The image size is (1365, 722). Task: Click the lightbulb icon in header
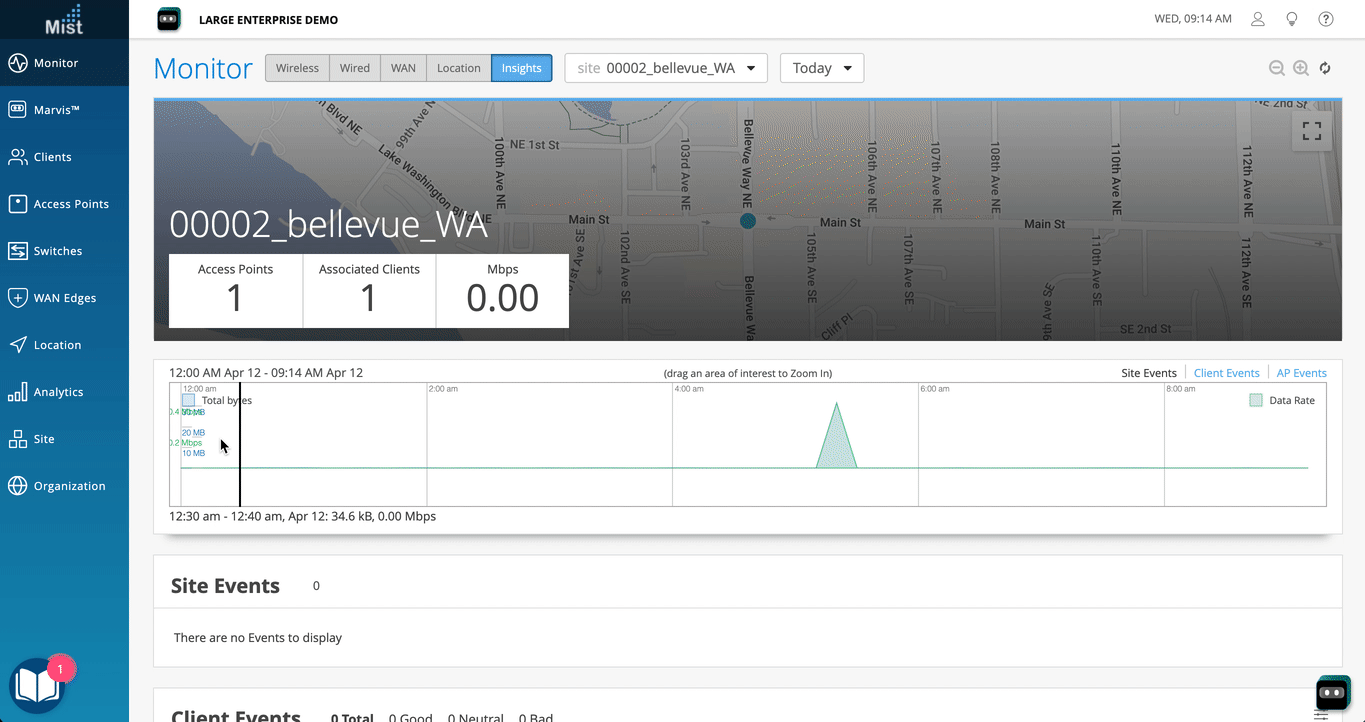1291,19
